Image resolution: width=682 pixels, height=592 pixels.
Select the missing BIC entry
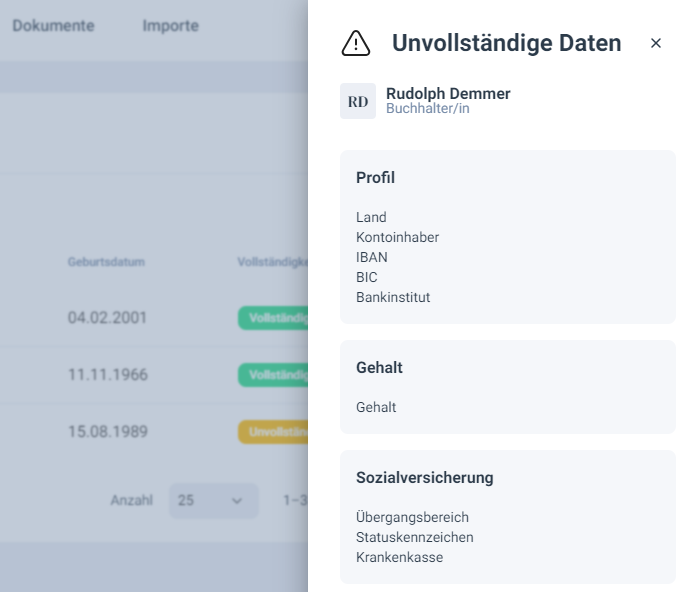click(x=367, y=277)
